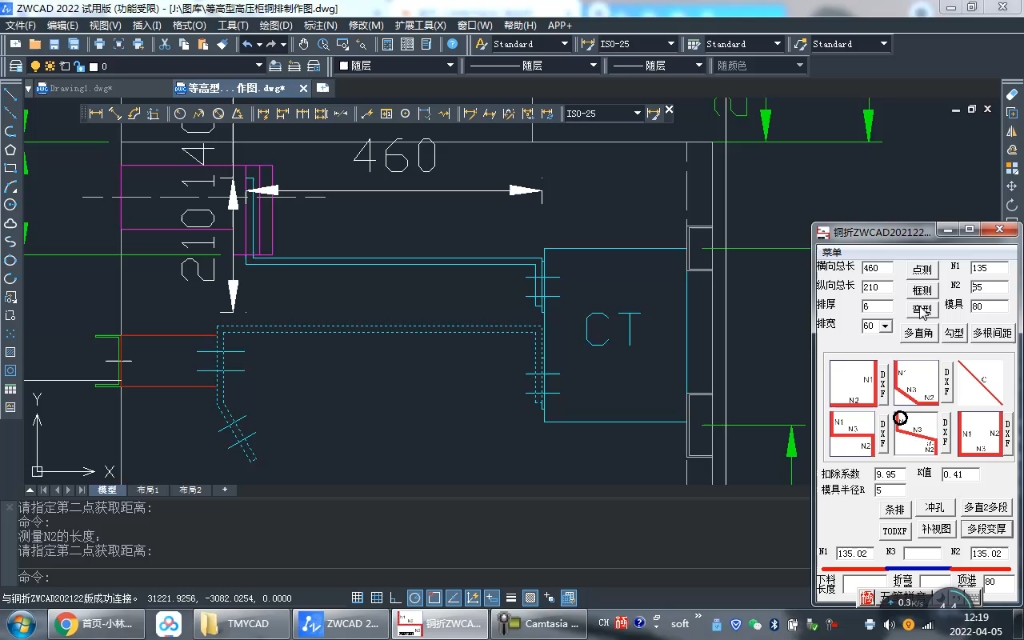Select the first bend-shape thumbnail in 铜折 panel
This screenshot has width=1024, height=640.
[x=854, y=381]
